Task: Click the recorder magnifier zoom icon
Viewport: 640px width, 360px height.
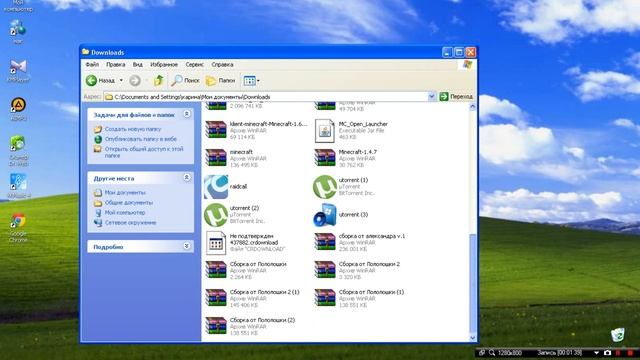Action: click(x=492, y=353)
